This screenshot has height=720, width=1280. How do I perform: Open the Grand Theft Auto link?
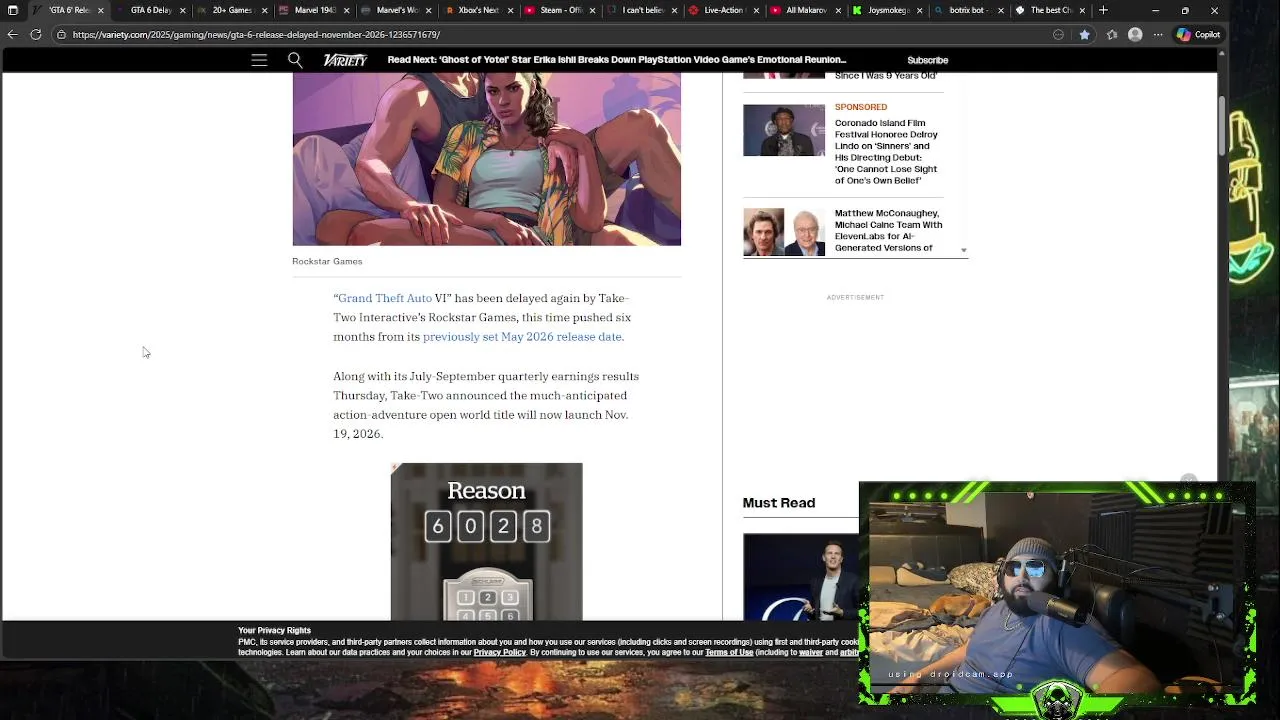[x=385, y=298]
